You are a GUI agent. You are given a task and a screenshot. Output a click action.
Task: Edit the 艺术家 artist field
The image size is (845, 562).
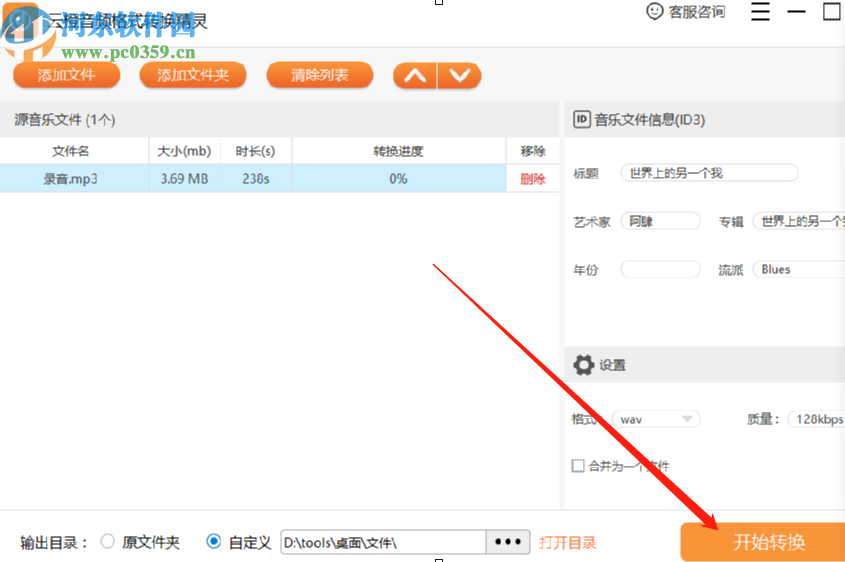pyautogui.click(x=660, y=221)
